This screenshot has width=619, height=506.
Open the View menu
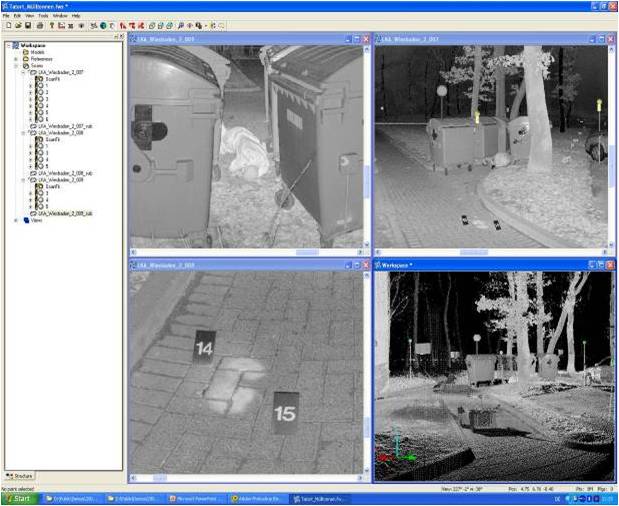(x=30, y=16)
